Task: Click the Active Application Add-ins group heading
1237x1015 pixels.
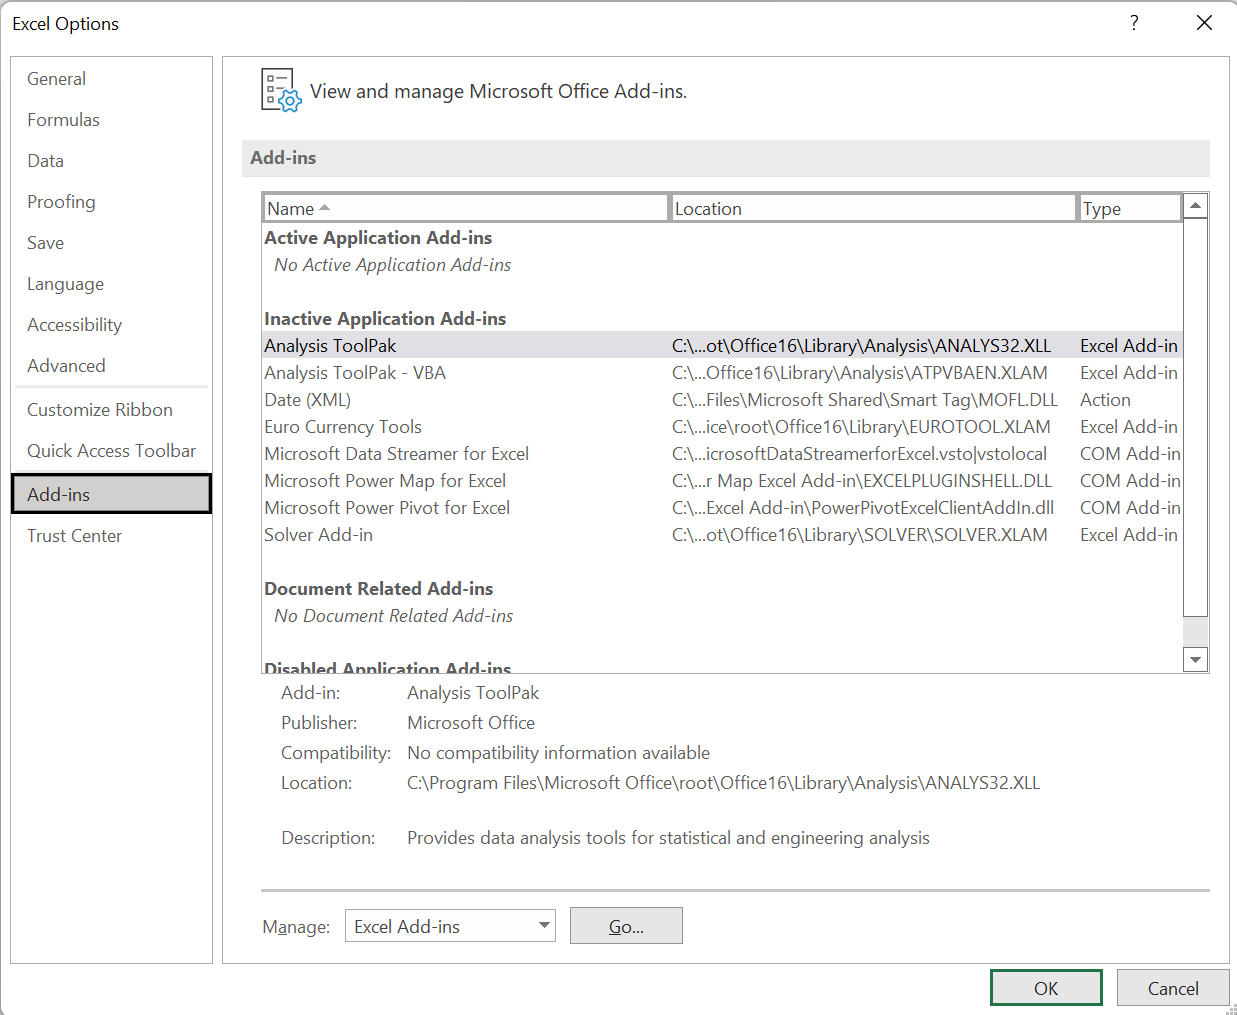Action: pos(378,237)
